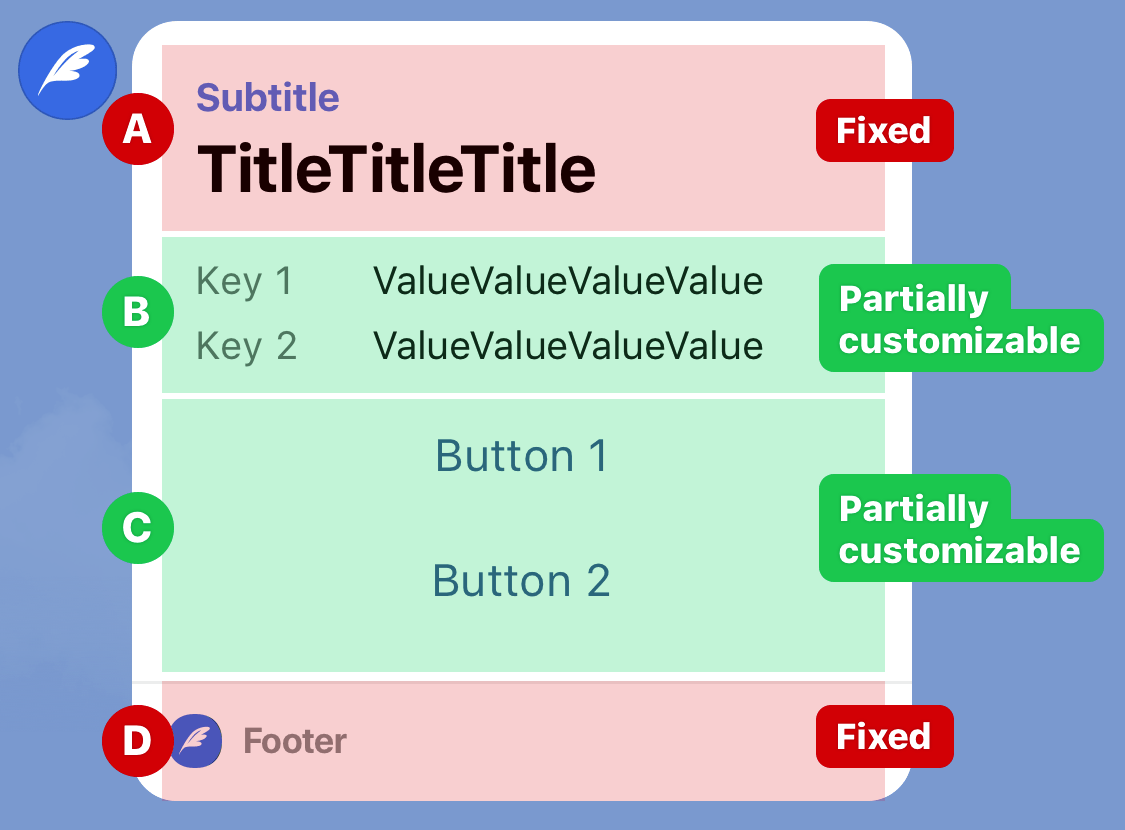Select the Key 1 label
Screen dimensions: 1125x830
(x=245, y=281)
